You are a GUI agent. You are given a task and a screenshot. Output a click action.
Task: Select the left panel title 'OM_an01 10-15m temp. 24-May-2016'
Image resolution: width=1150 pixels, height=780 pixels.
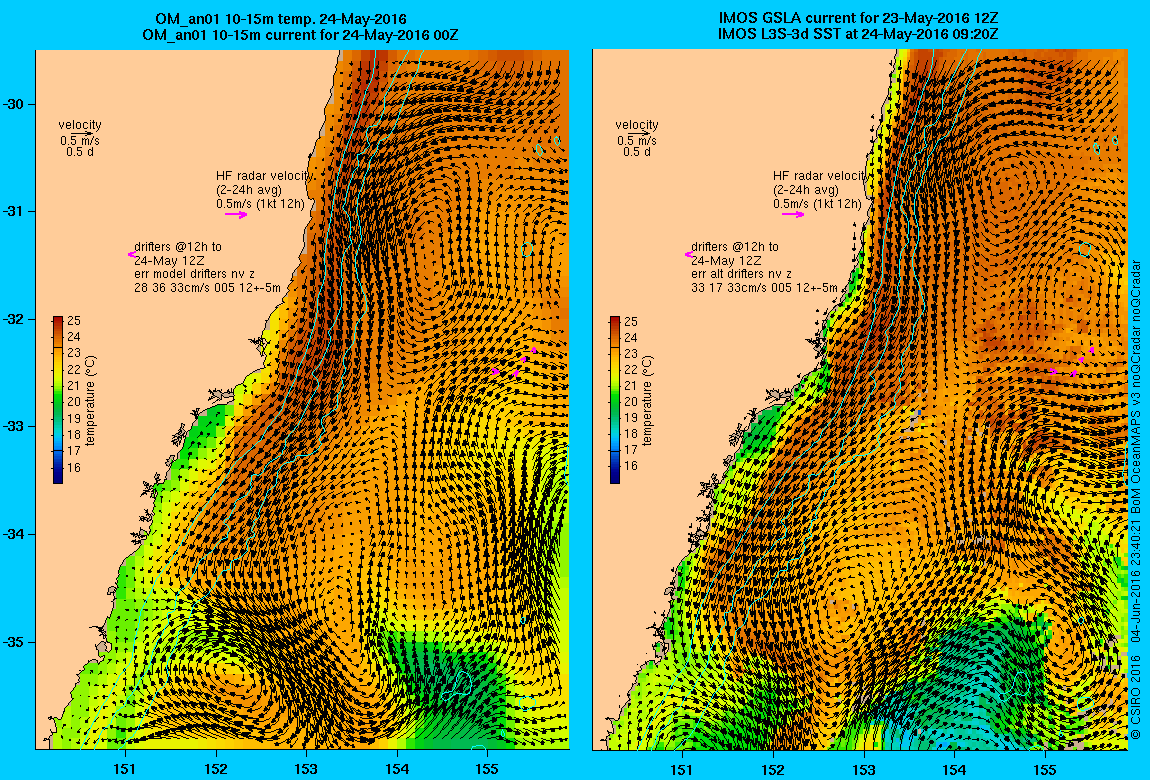tap(280, 19)
